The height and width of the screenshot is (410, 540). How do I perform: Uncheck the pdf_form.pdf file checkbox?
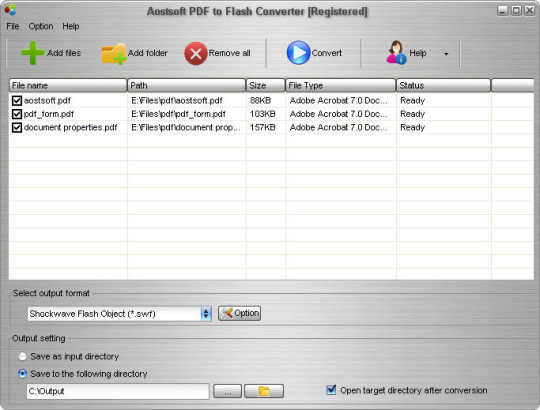click(x=17, y=114)
